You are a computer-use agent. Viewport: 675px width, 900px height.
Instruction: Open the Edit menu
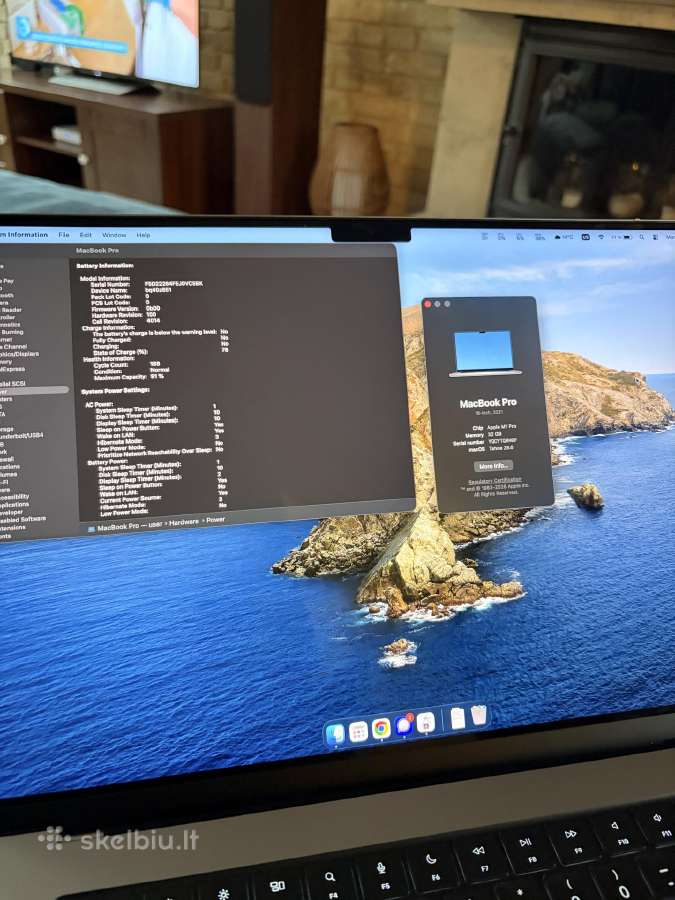86,235
